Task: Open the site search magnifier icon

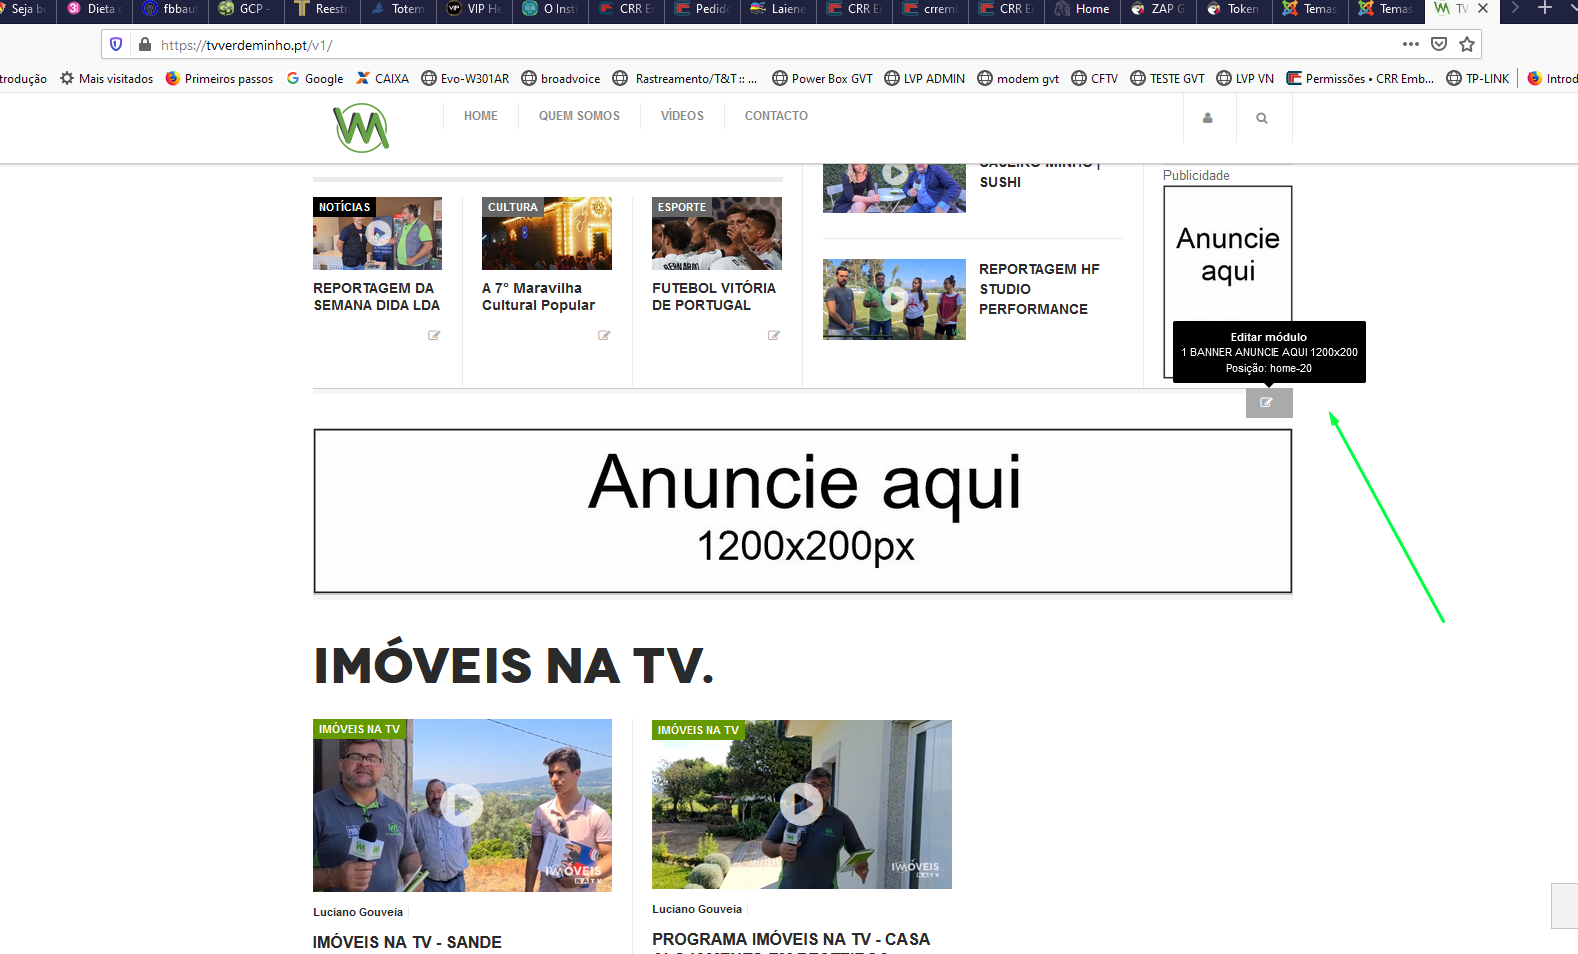Action: (x=1261, y=118)
